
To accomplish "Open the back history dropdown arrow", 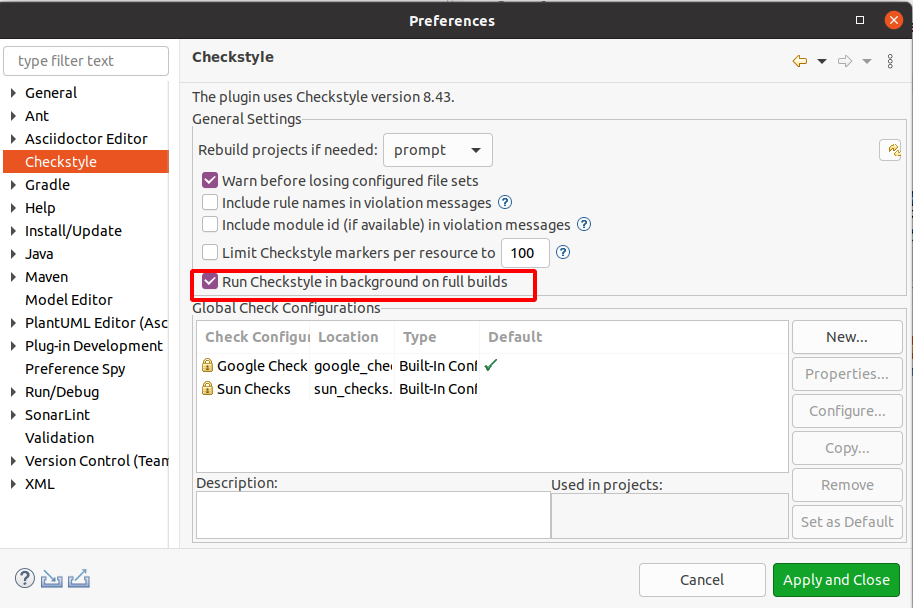I will 822,61.
